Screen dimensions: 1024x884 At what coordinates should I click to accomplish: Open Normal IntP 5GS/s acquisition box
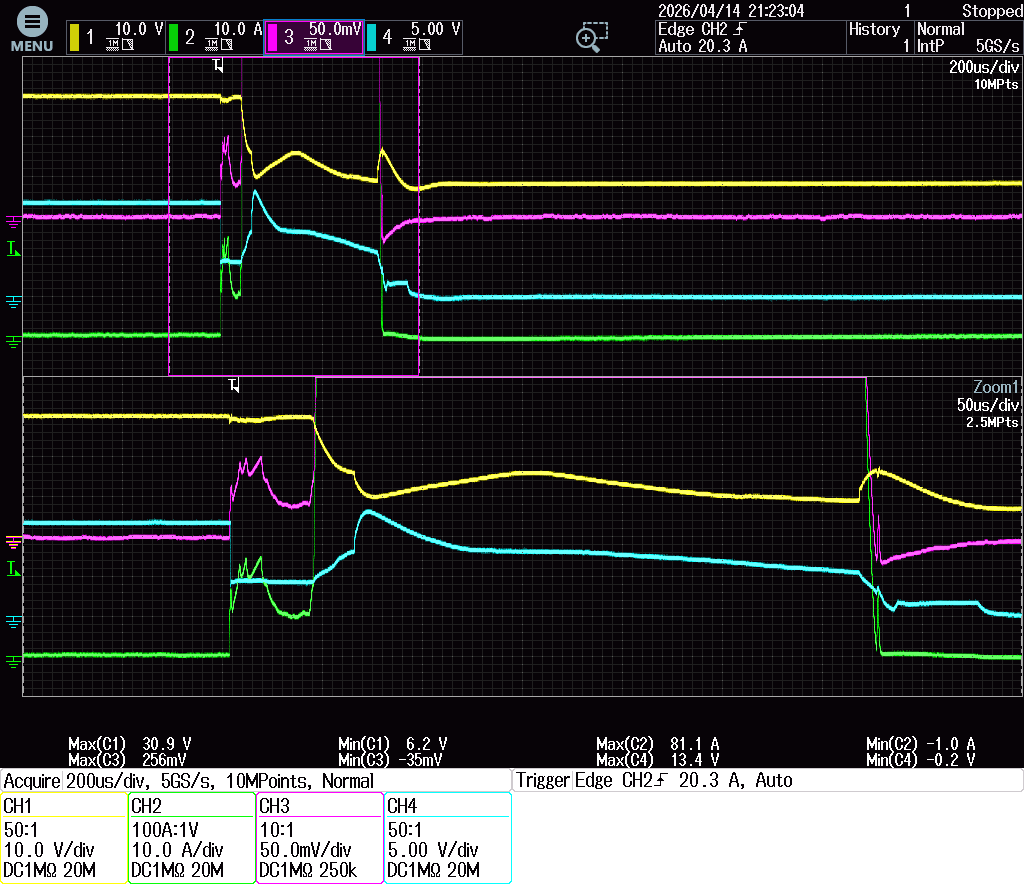tap(968, 37)
